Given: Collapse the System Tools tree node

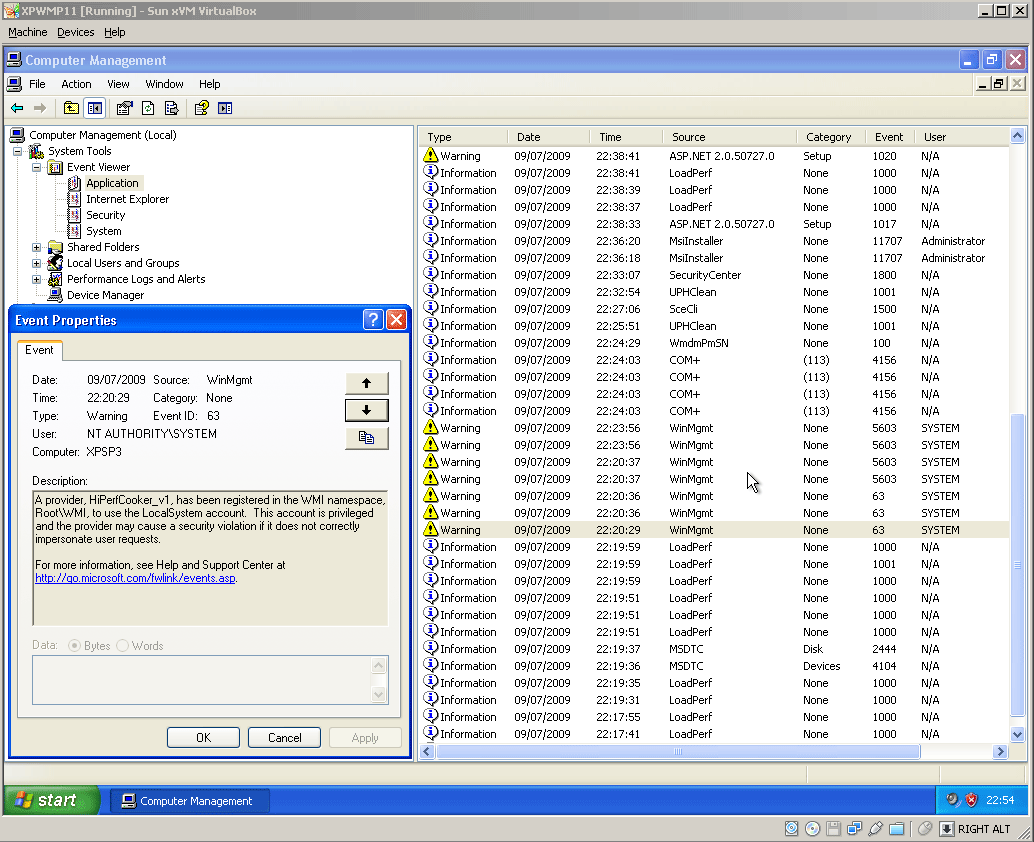Looking at the screenshot, I should point(18,152).
